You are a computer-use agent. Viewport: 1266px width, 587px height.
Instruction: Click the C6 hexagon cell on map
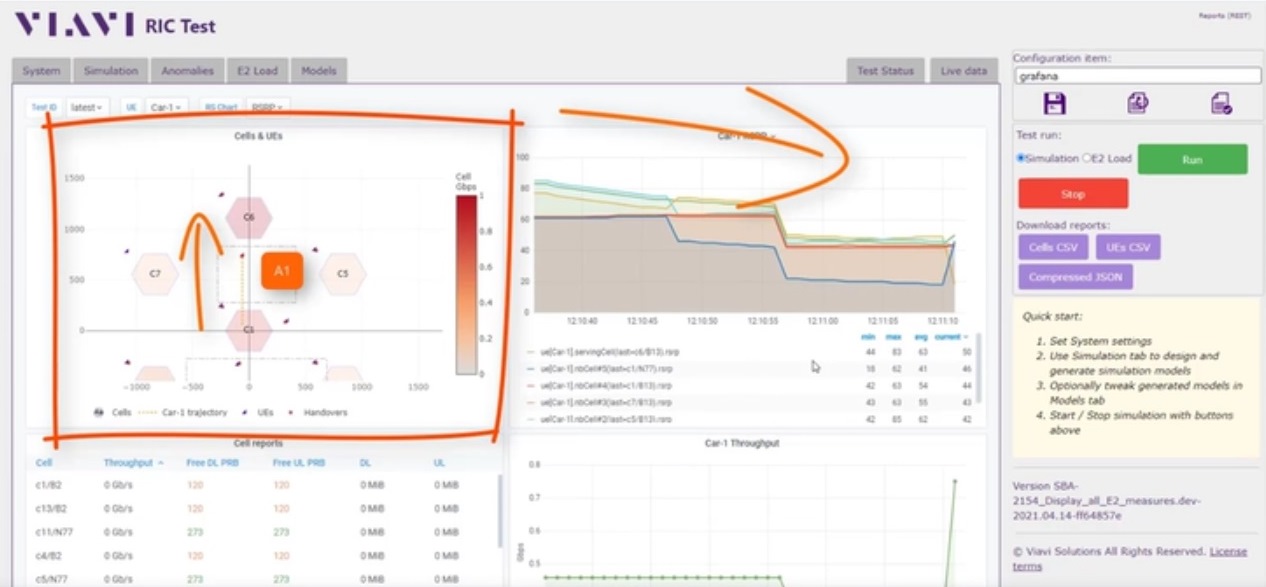point(249,217)
